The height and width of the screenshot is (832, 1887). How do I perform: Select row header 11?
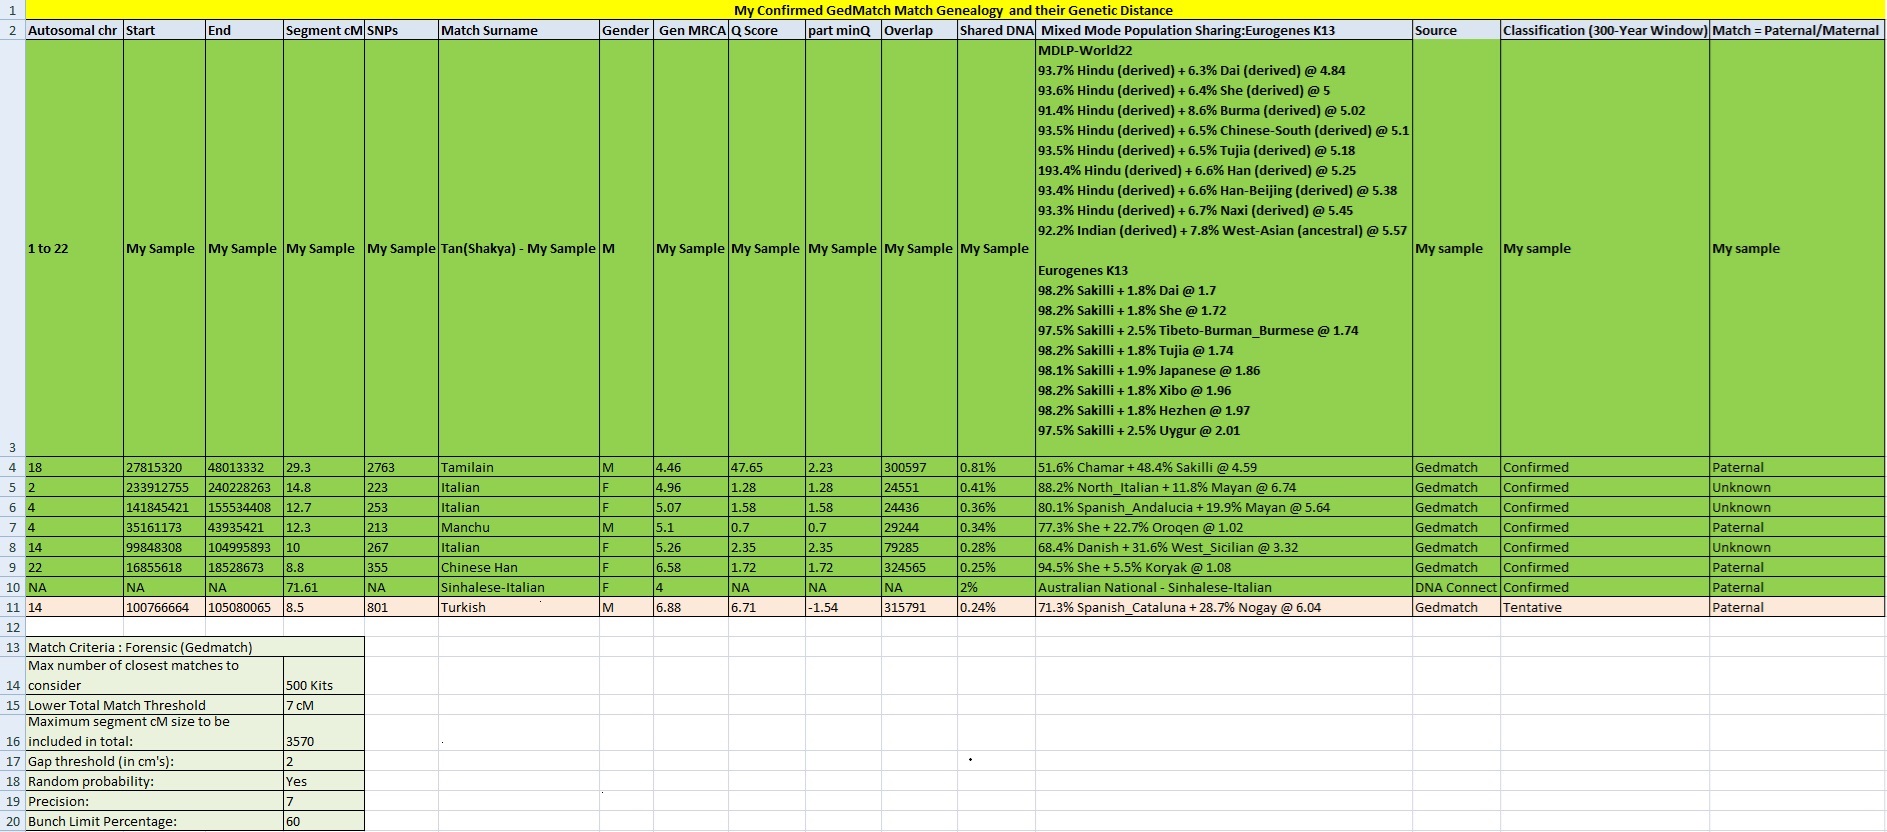(x=12, y=607)
